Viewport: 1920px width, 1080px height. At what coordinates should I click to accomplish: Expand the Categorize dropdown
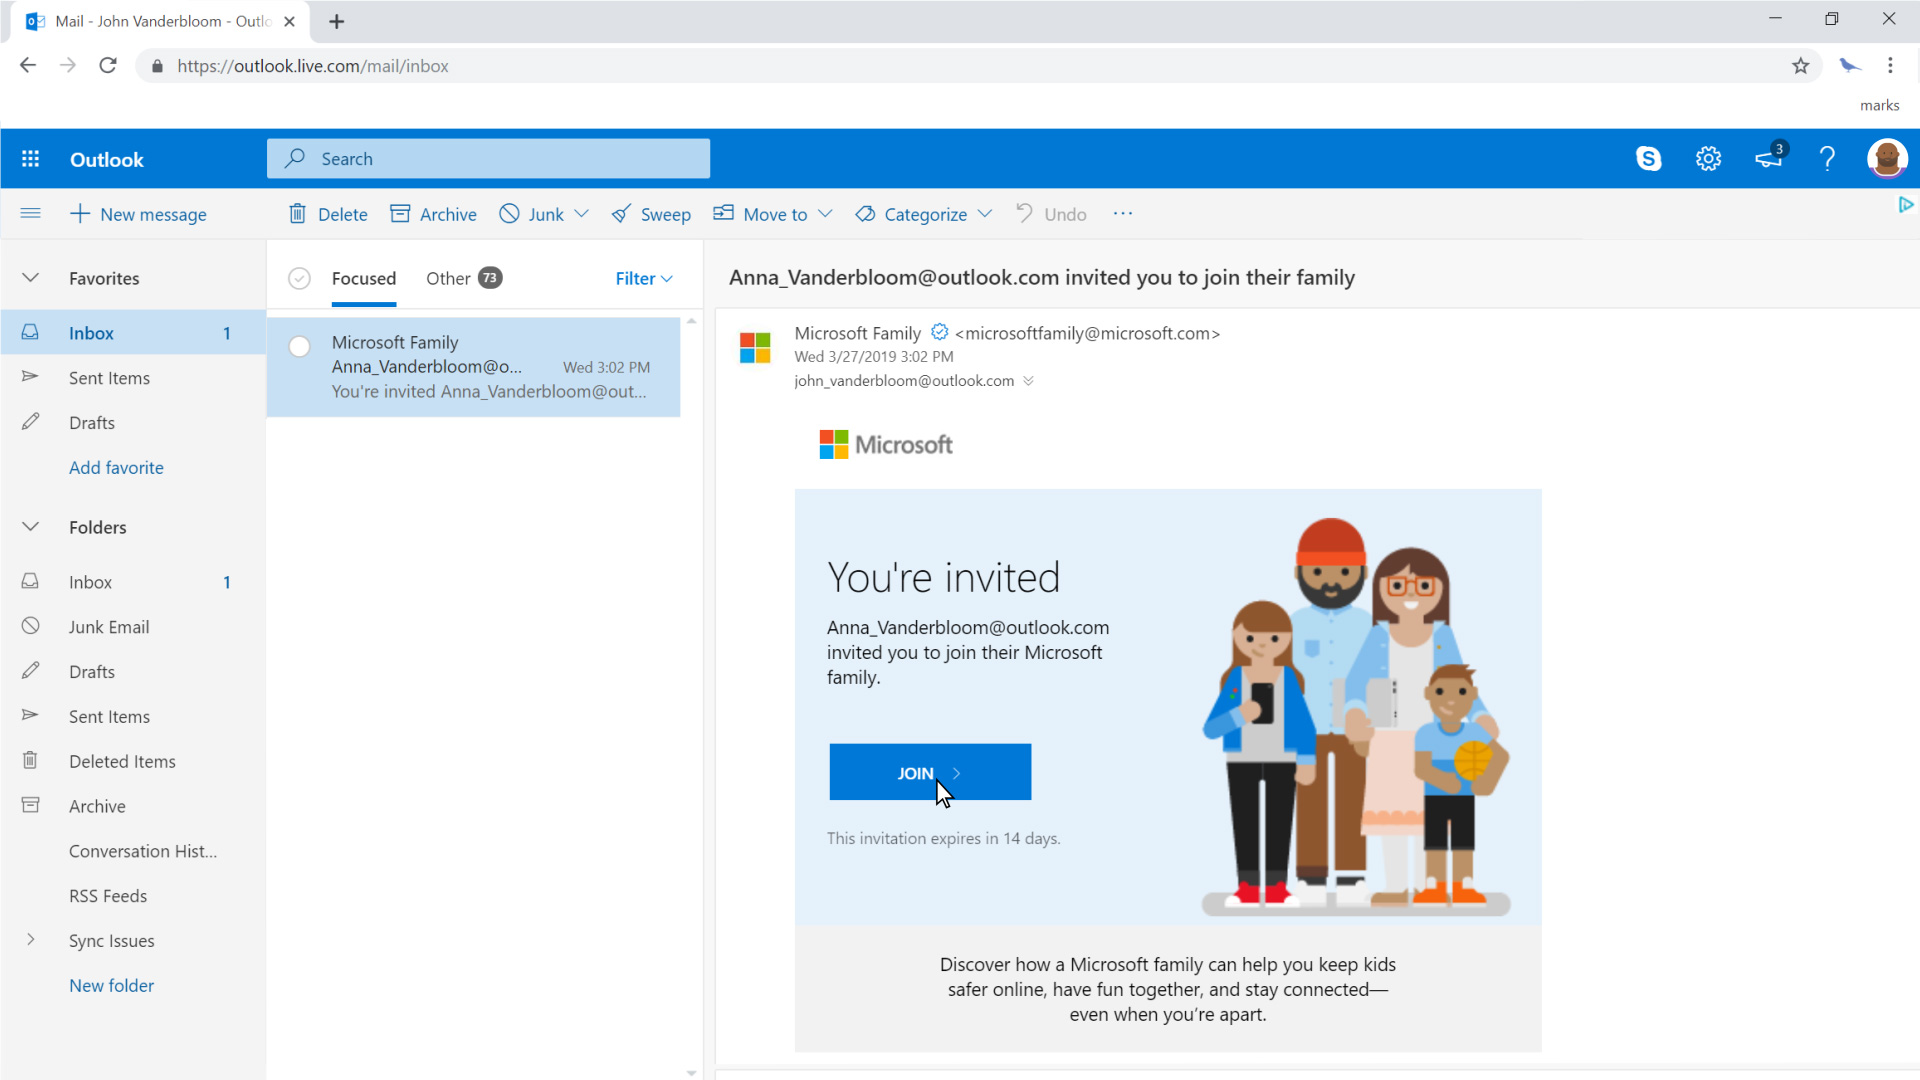[x=988, y=214]
